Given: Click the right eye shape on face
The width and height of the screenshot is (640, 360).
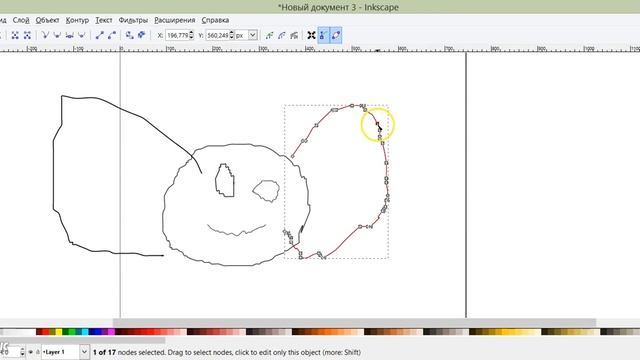Looking at the screenshot, I should [266, 191].
